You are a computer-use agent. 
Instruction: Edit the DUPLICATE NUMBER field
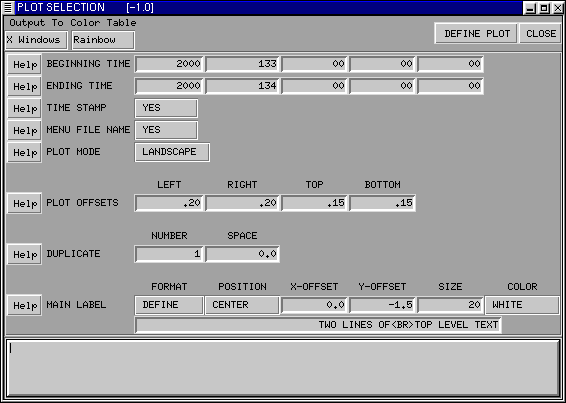coord(169,254)
